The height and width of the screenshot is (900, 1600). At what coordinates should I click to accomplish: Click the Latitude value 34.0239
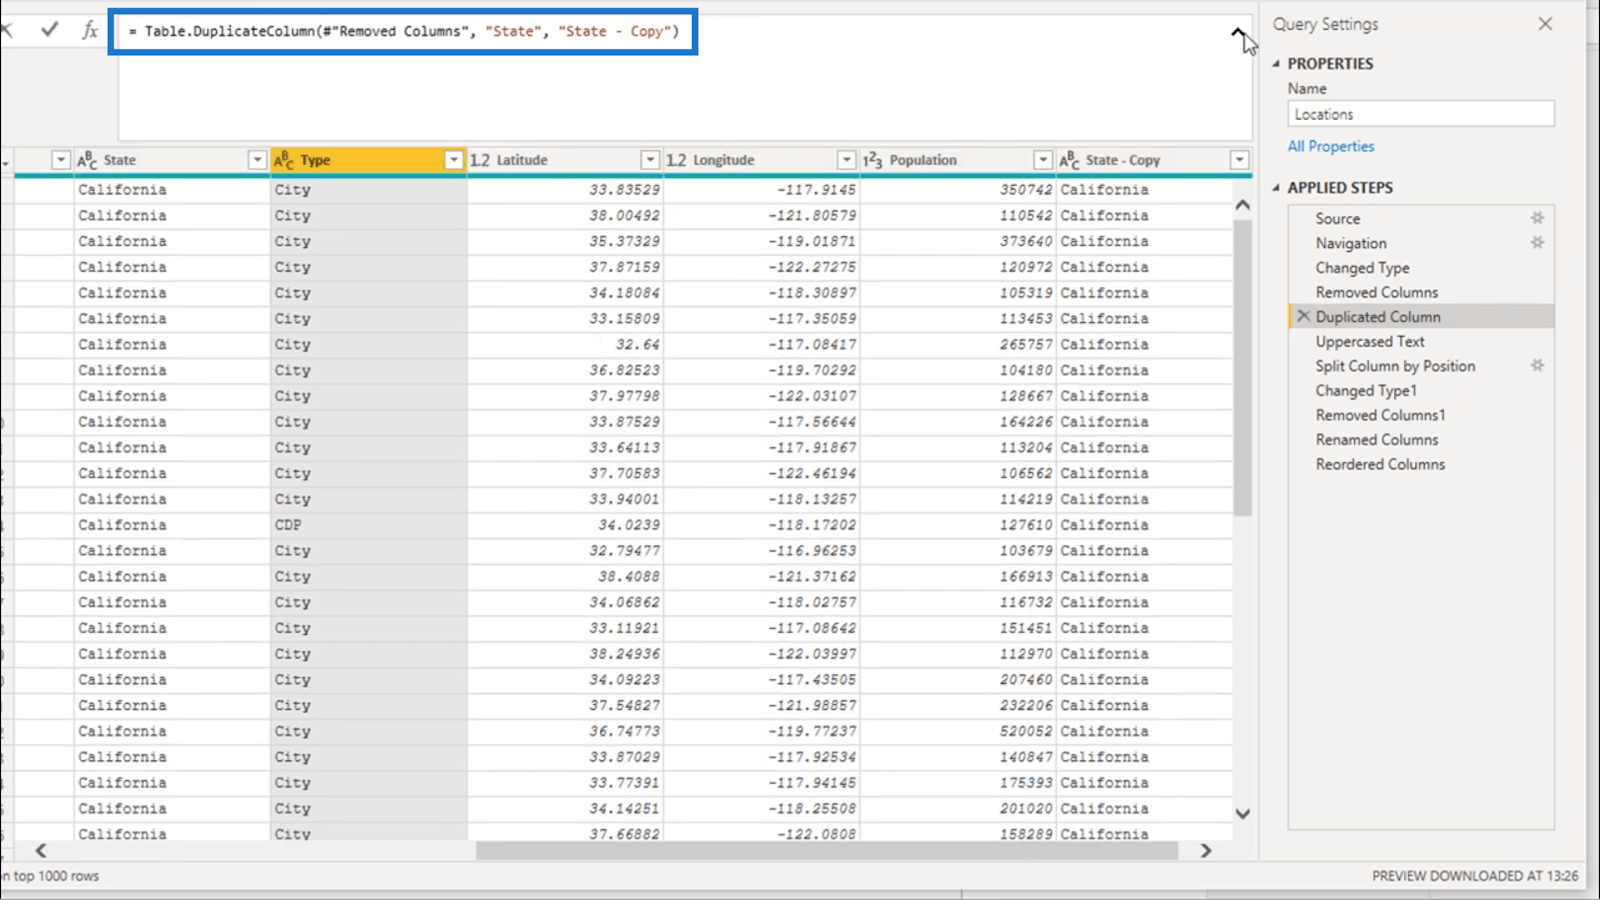pyautogui.click(x=628, y=525)
